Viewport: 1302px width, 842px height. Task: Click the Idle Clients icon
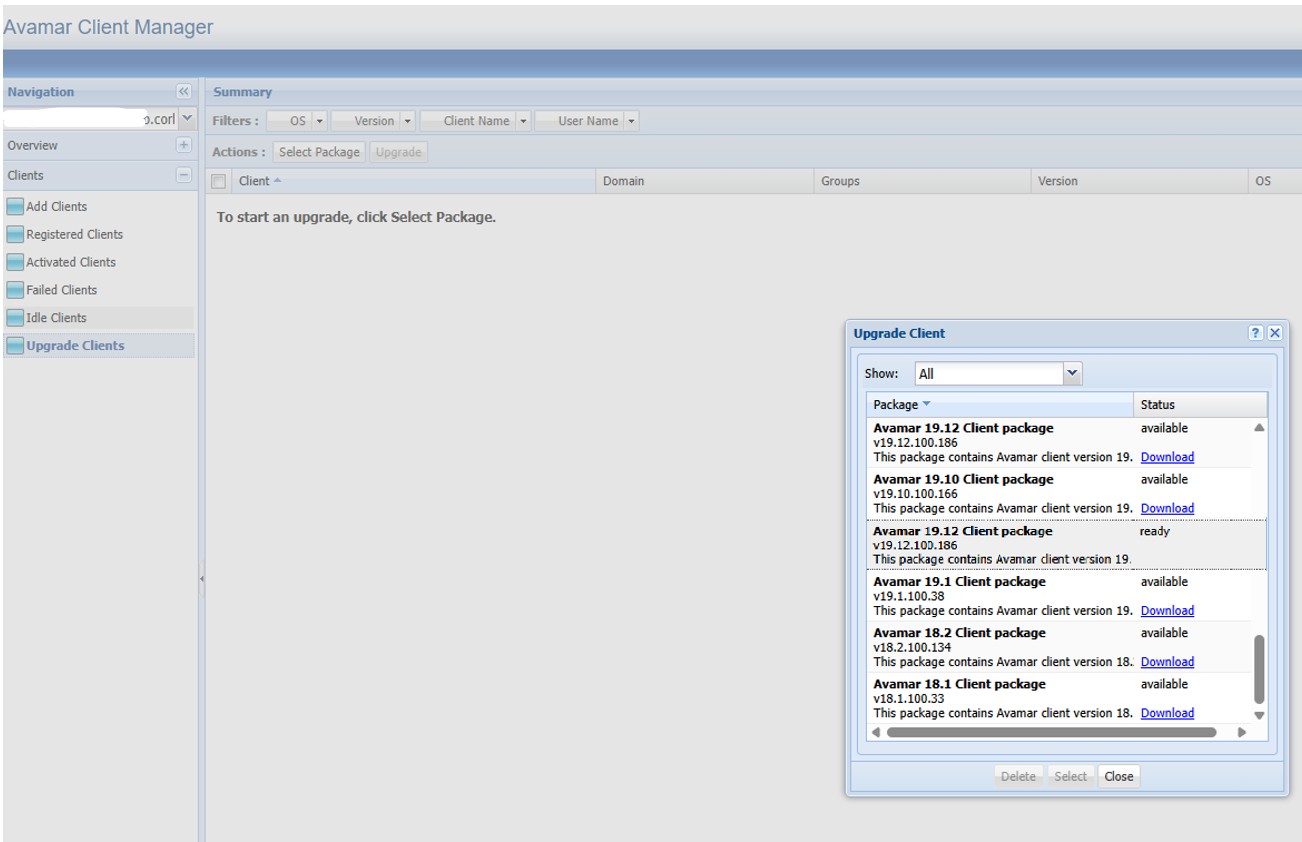[15, 318]
